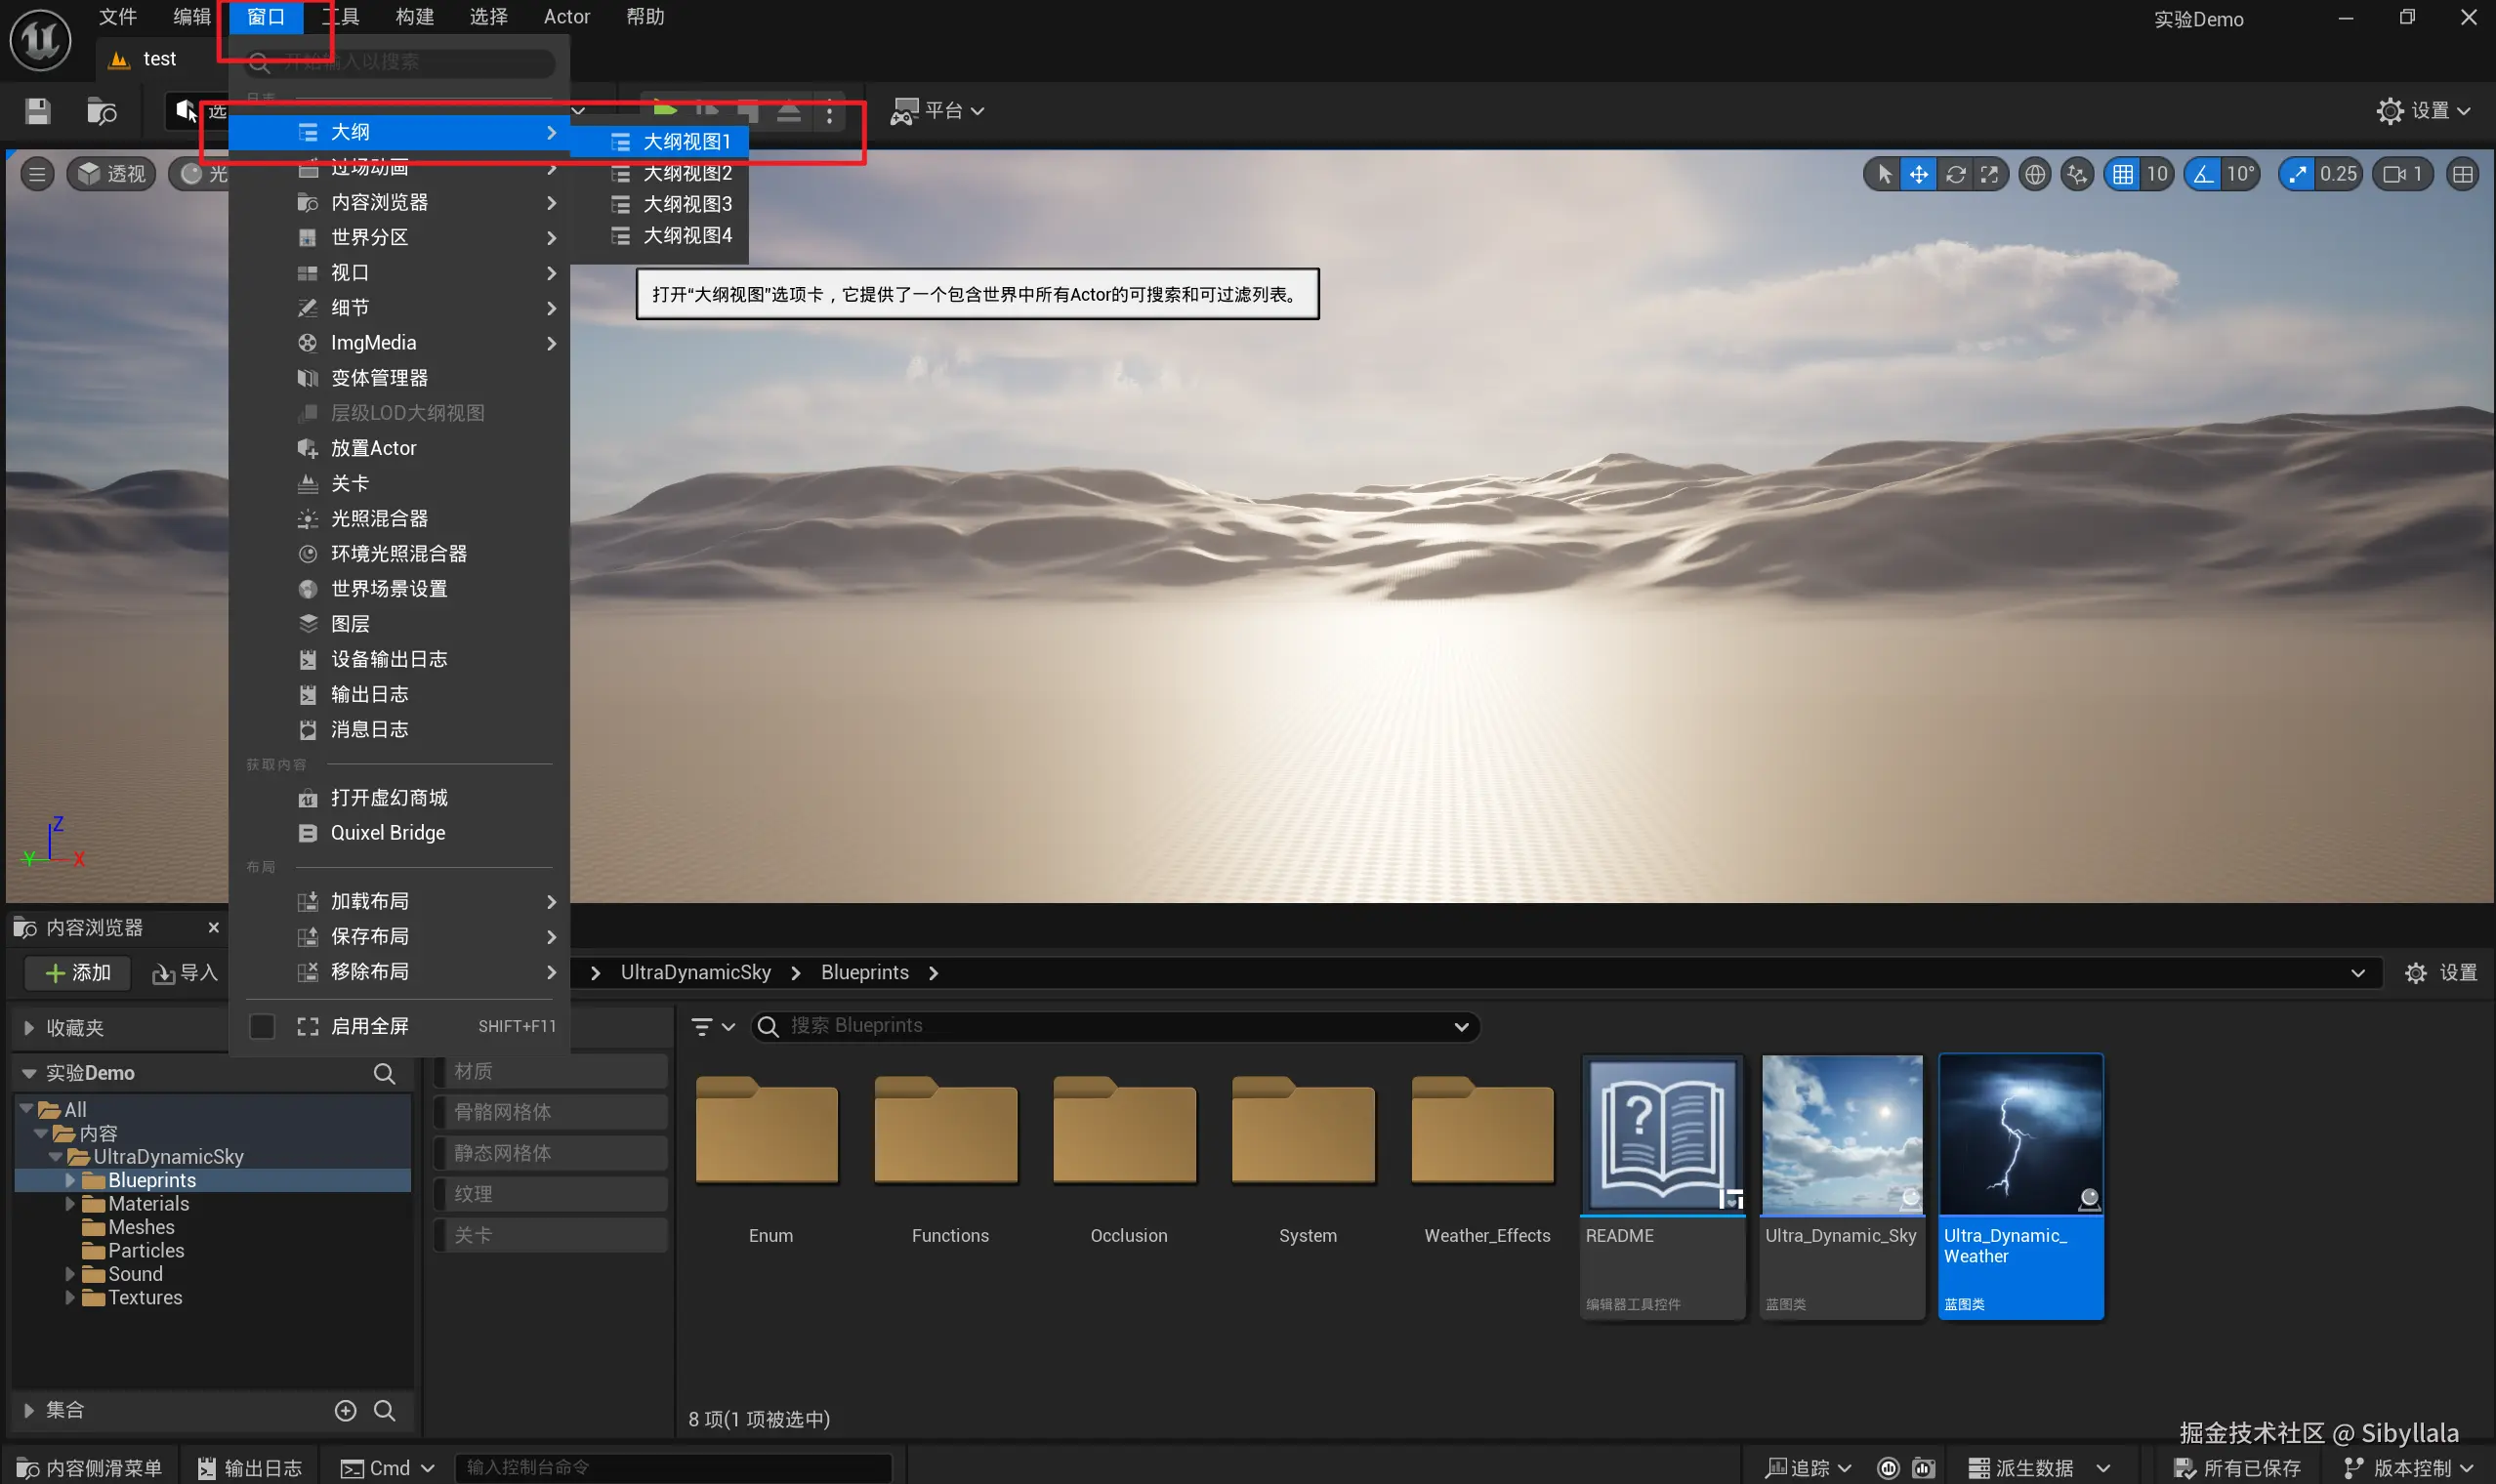Image resolution: width=2496 pixels, height=1484 pixels.
Task: Expand the 收藏夹 favorites section
Action: click(29, 1028)
